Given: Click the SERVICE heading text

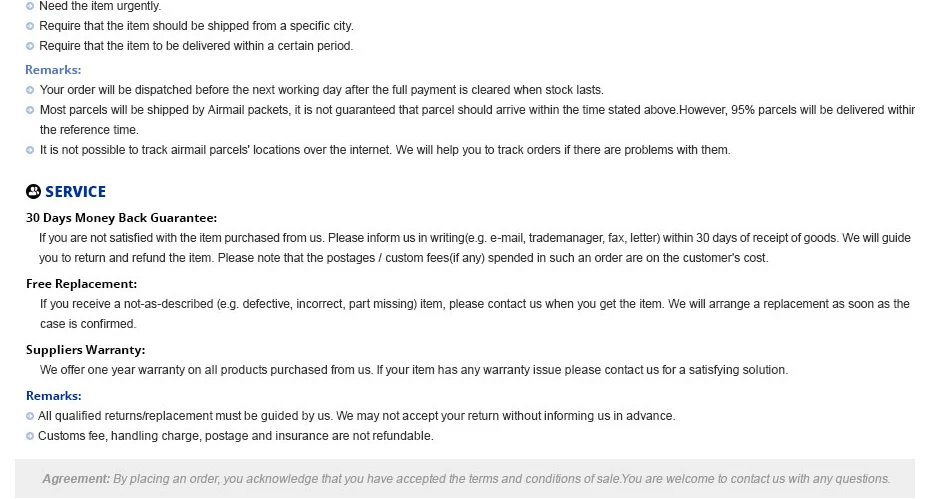Looking at the screenshot, I should tap(76, 192).
